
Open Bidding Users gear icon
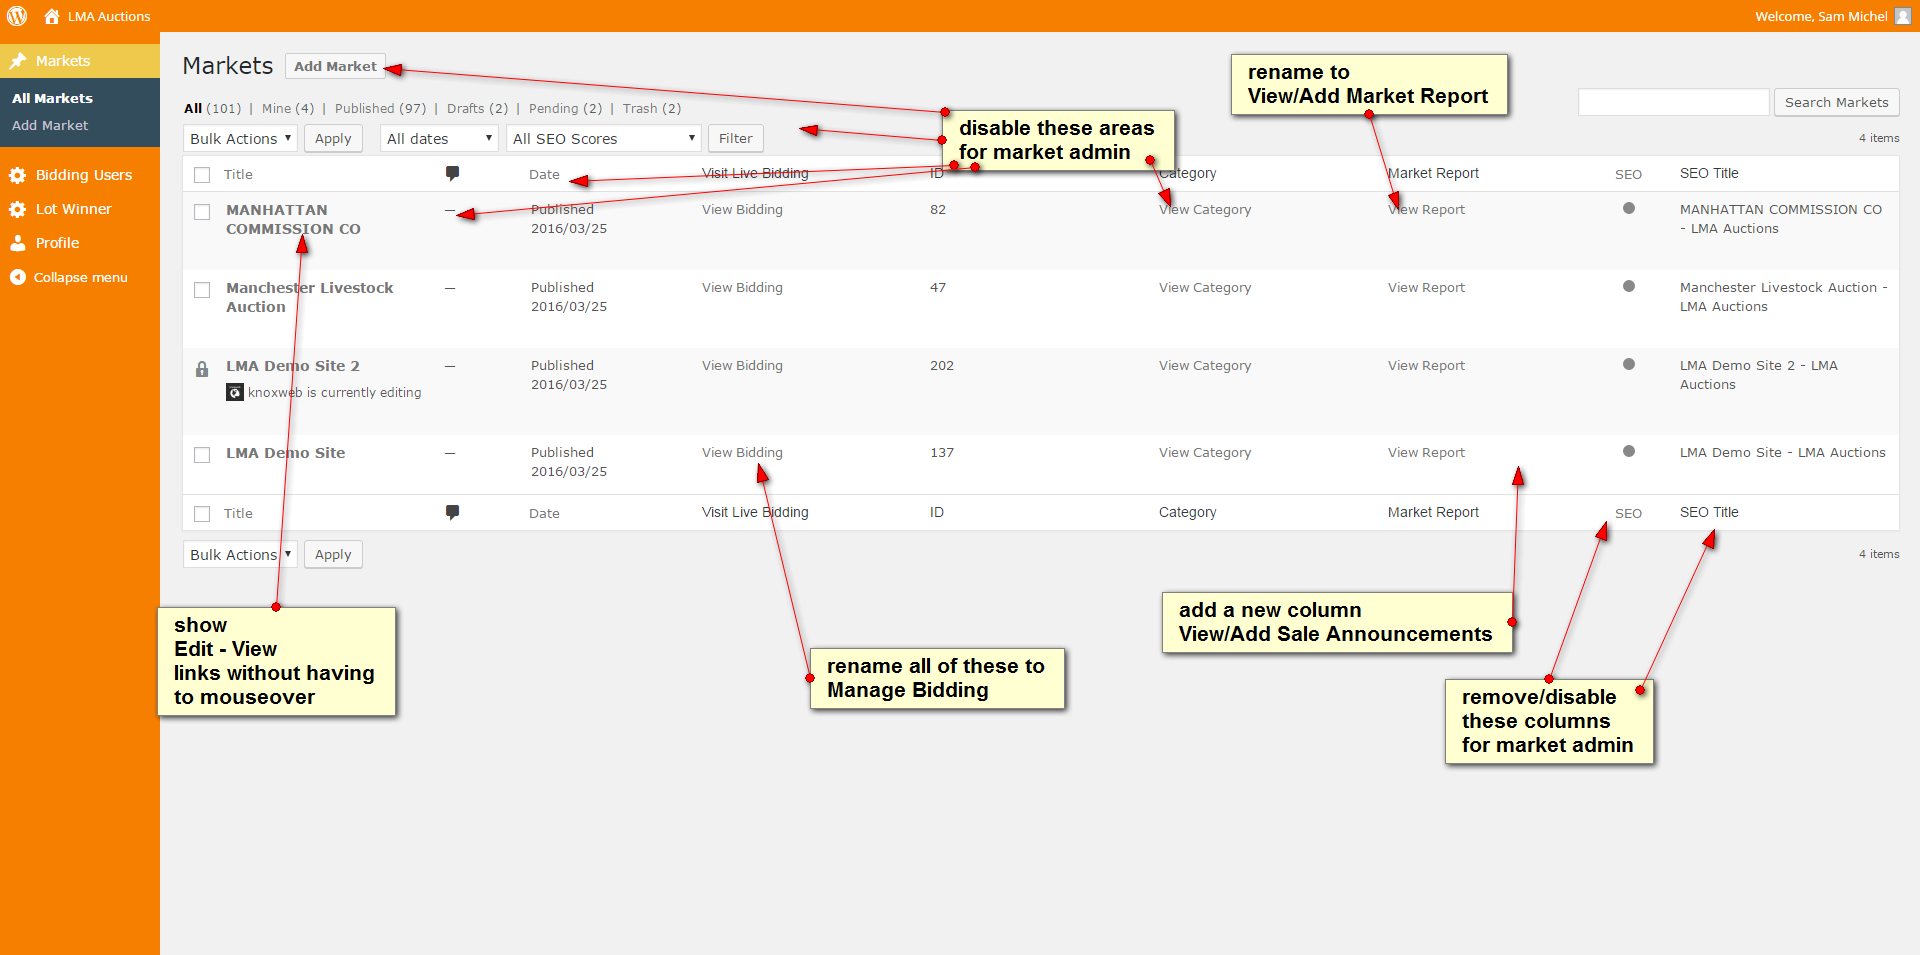(x=18, y=175)
